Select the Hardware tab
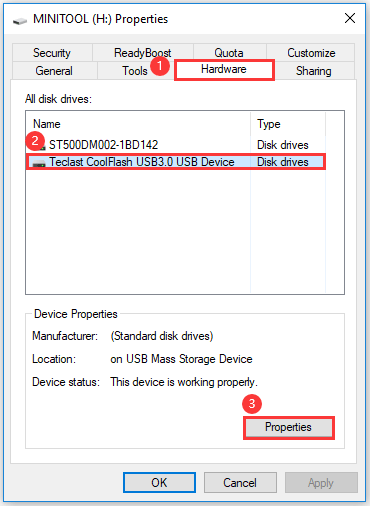This screenshot has width=370, height=506. 224,69
